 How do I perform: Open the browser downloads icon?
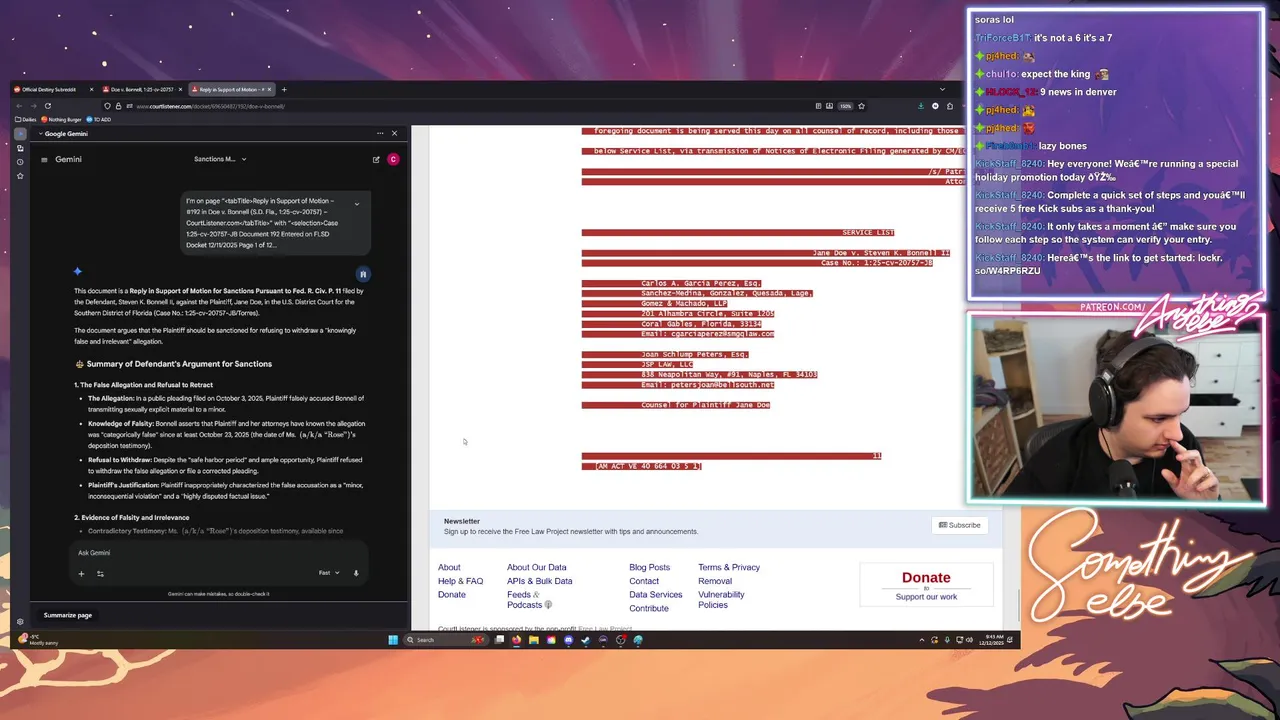921,106
